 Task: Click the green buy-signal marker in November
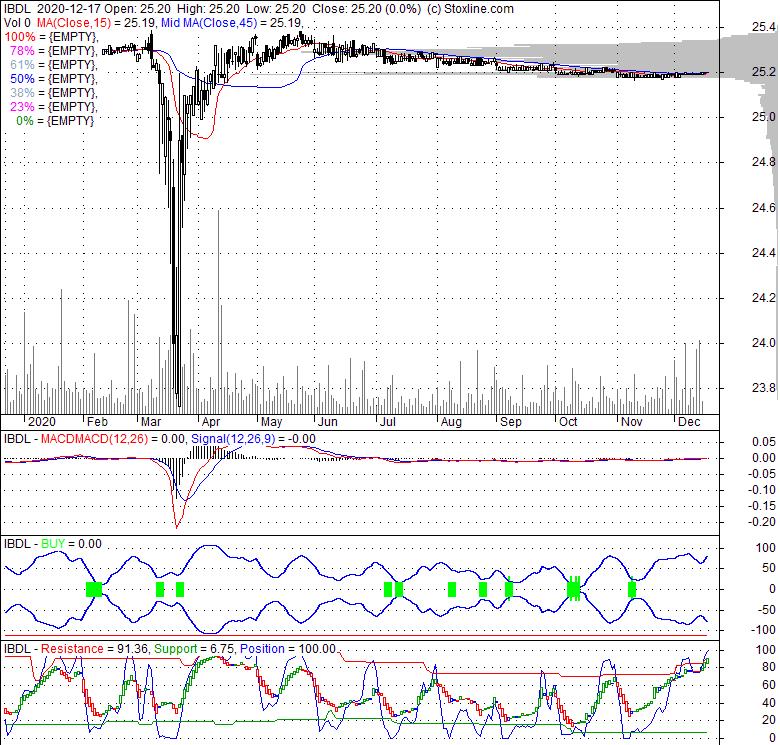point(632,590)
